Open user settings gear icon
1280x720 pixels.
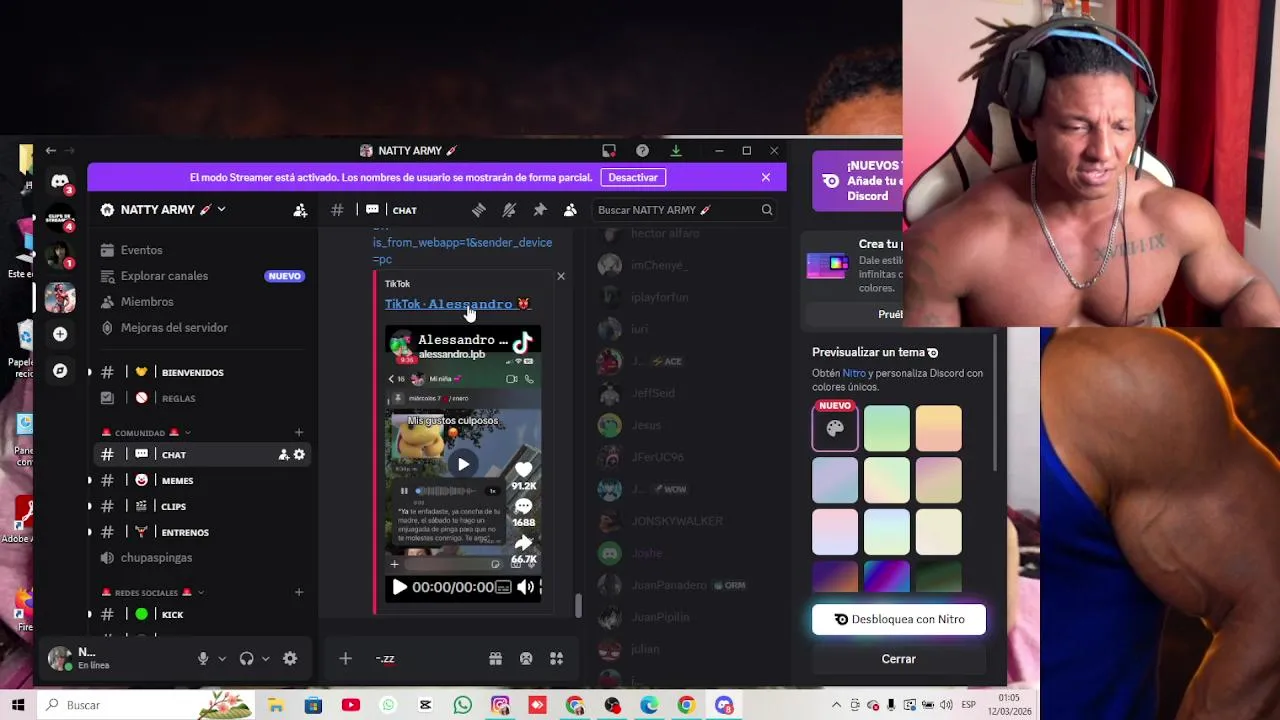click(x=290, y=659)
